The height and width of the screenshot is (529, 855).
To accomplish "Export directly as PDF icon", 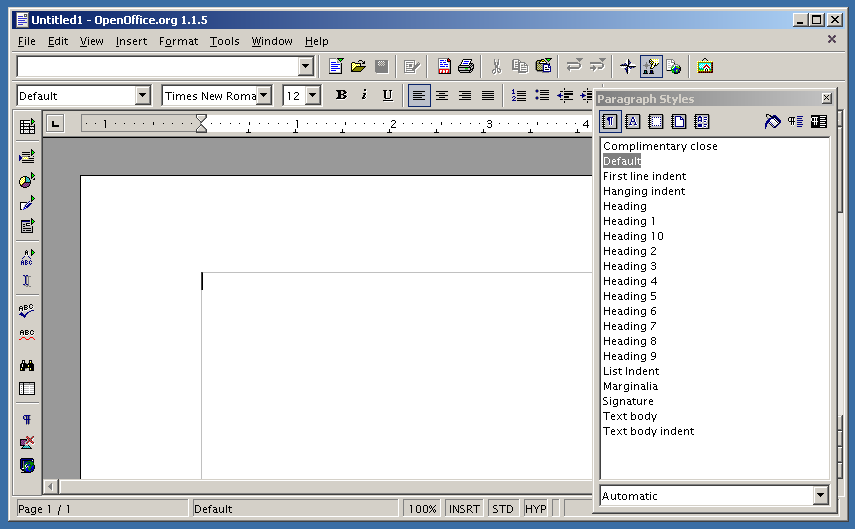I will tap(444, 67).
